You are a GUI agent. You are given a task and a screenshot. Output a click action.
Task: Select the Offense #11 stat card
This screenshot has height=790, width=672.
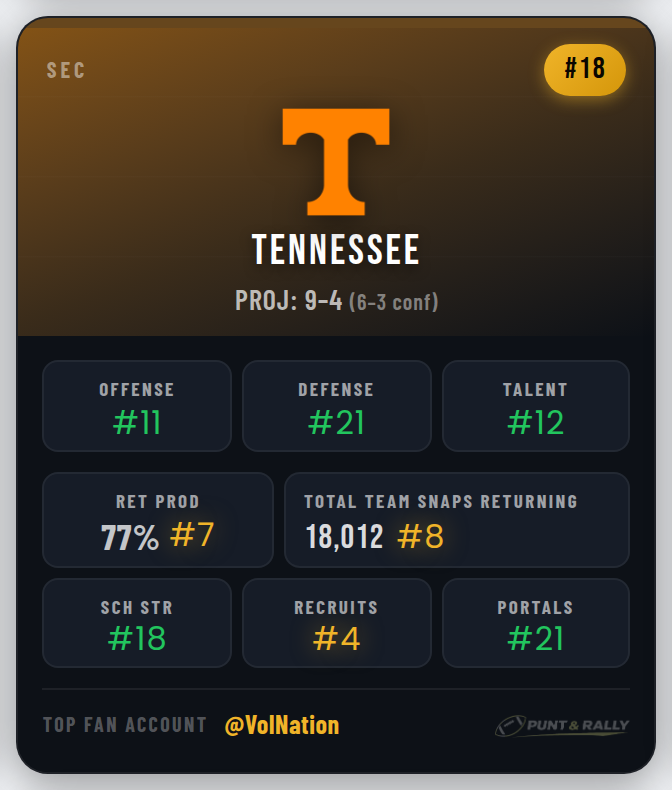point(137,406)
